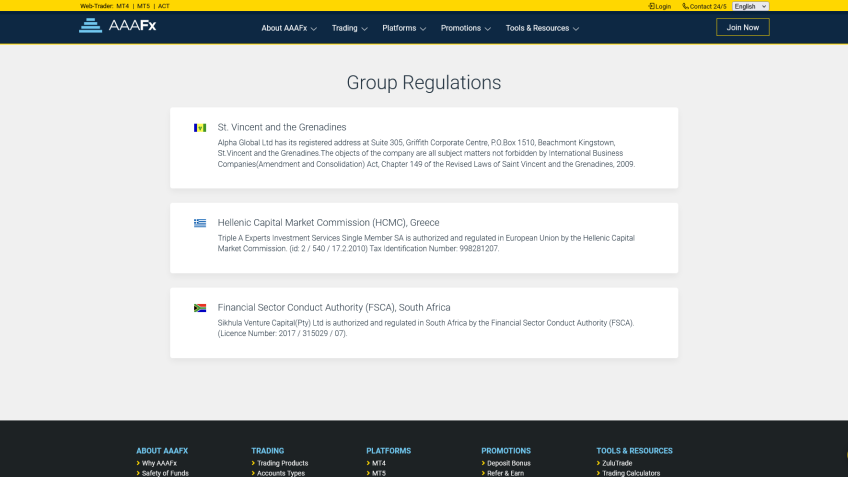Expand the About AAAFx menu
Screen dimensions: 848x477
289,28
